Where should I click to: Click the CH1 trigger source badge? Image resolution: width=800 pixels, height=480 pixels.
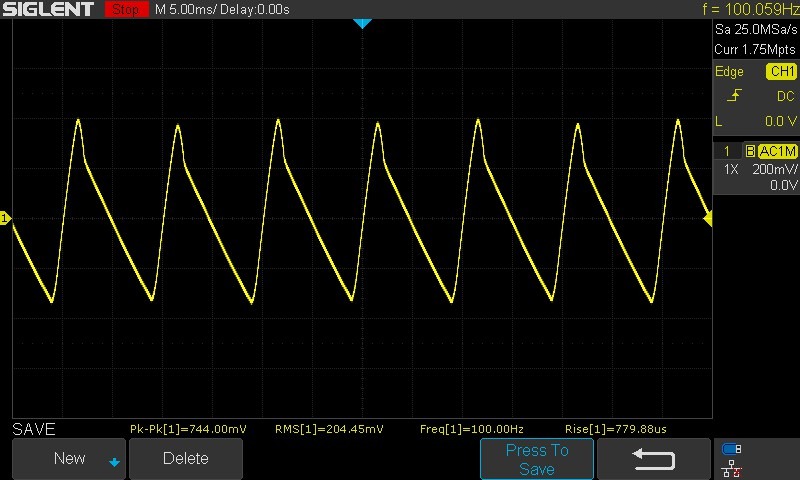point(782,71)
